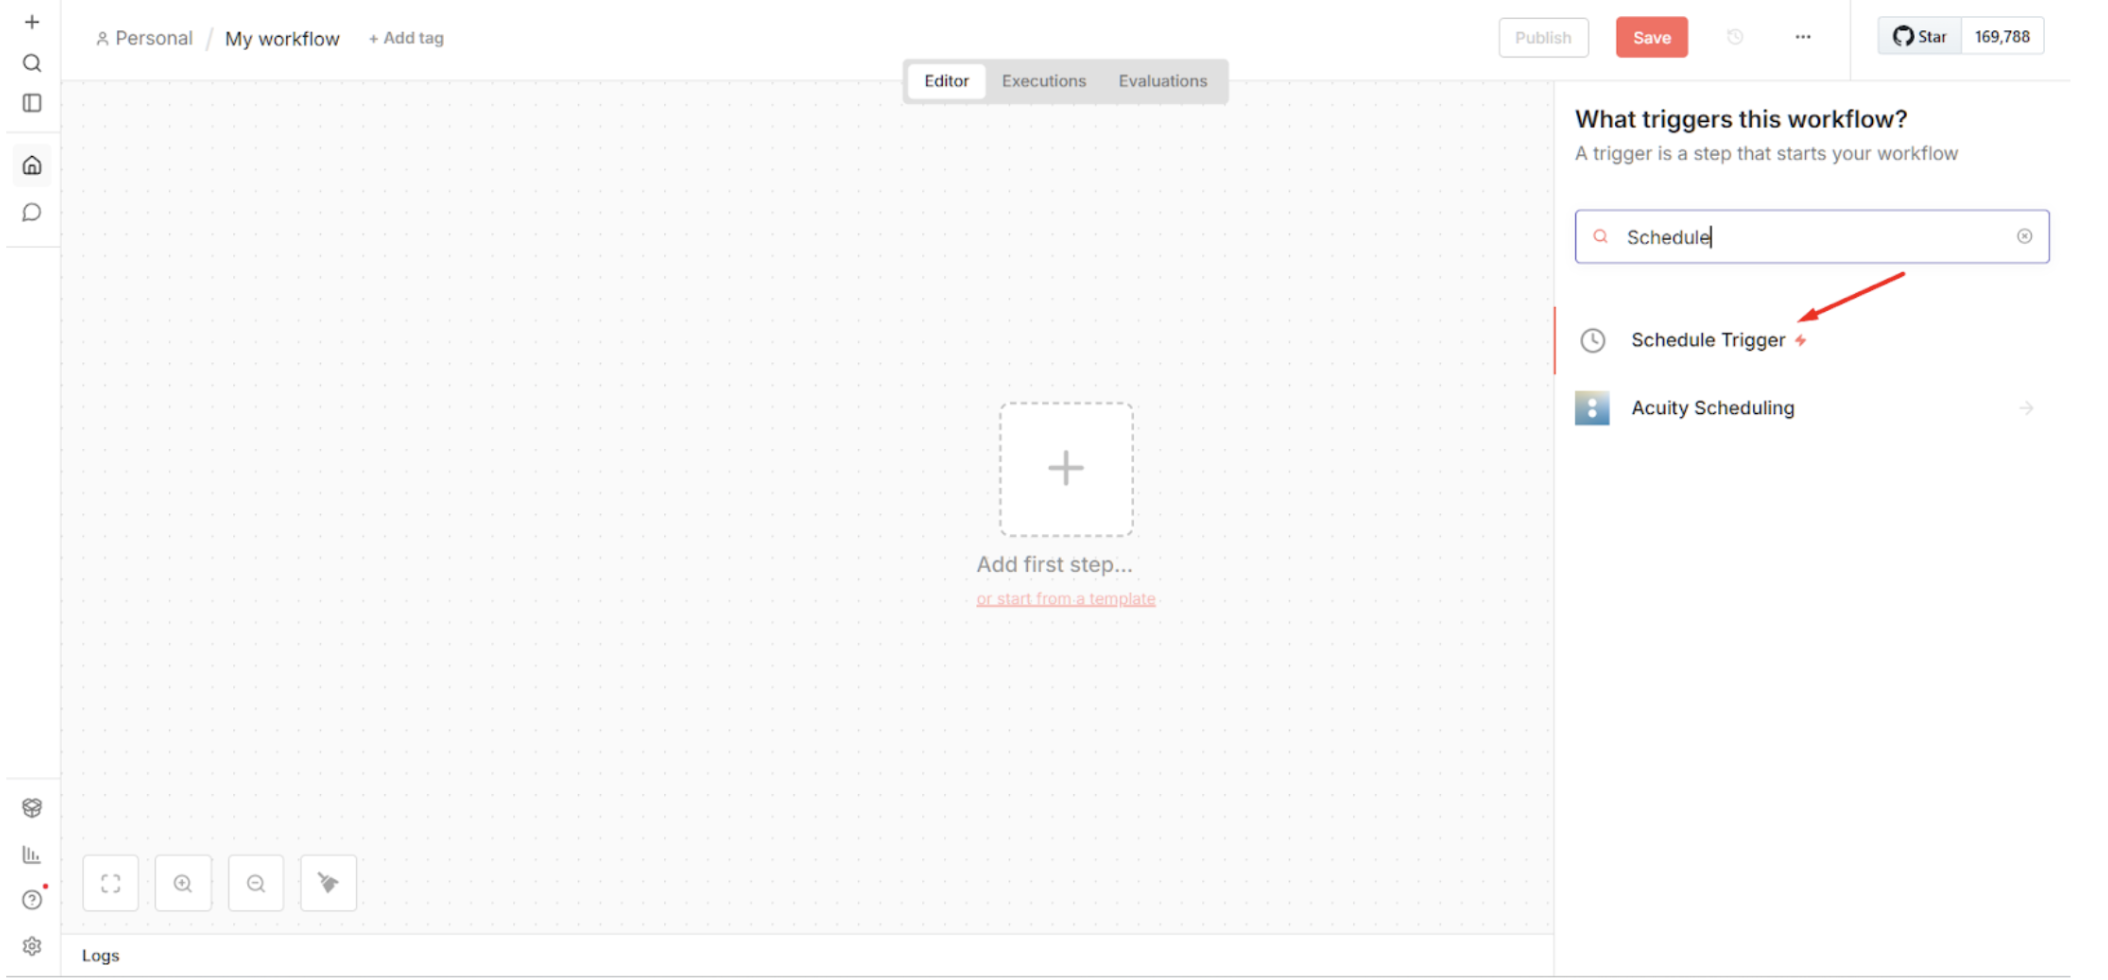Image resolution: width=2108 pixels, height=980 pixels.
Task: Open the settings gear icon
Action: (x=32, y=946)
